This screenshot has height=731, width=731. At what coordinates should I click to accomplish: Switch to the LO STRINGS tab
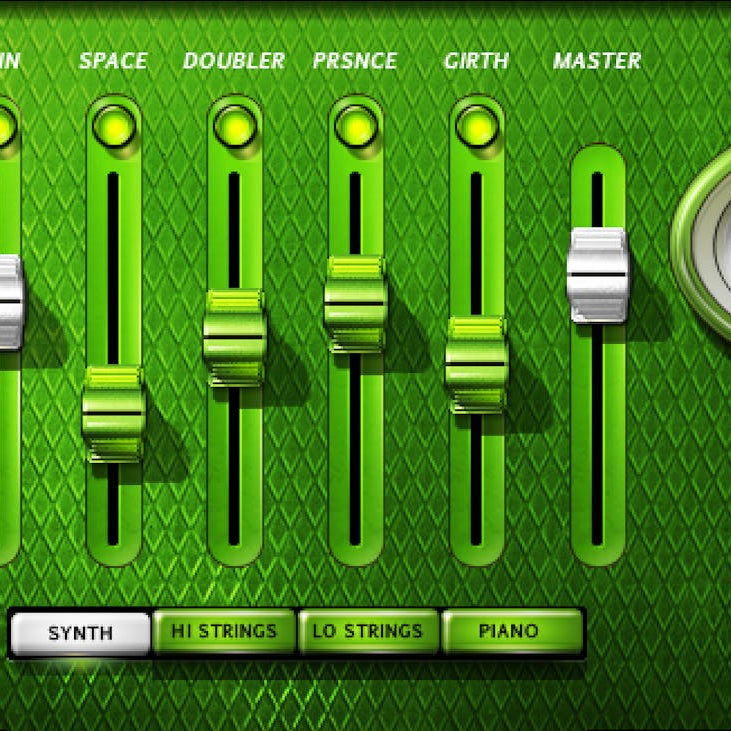368,631
